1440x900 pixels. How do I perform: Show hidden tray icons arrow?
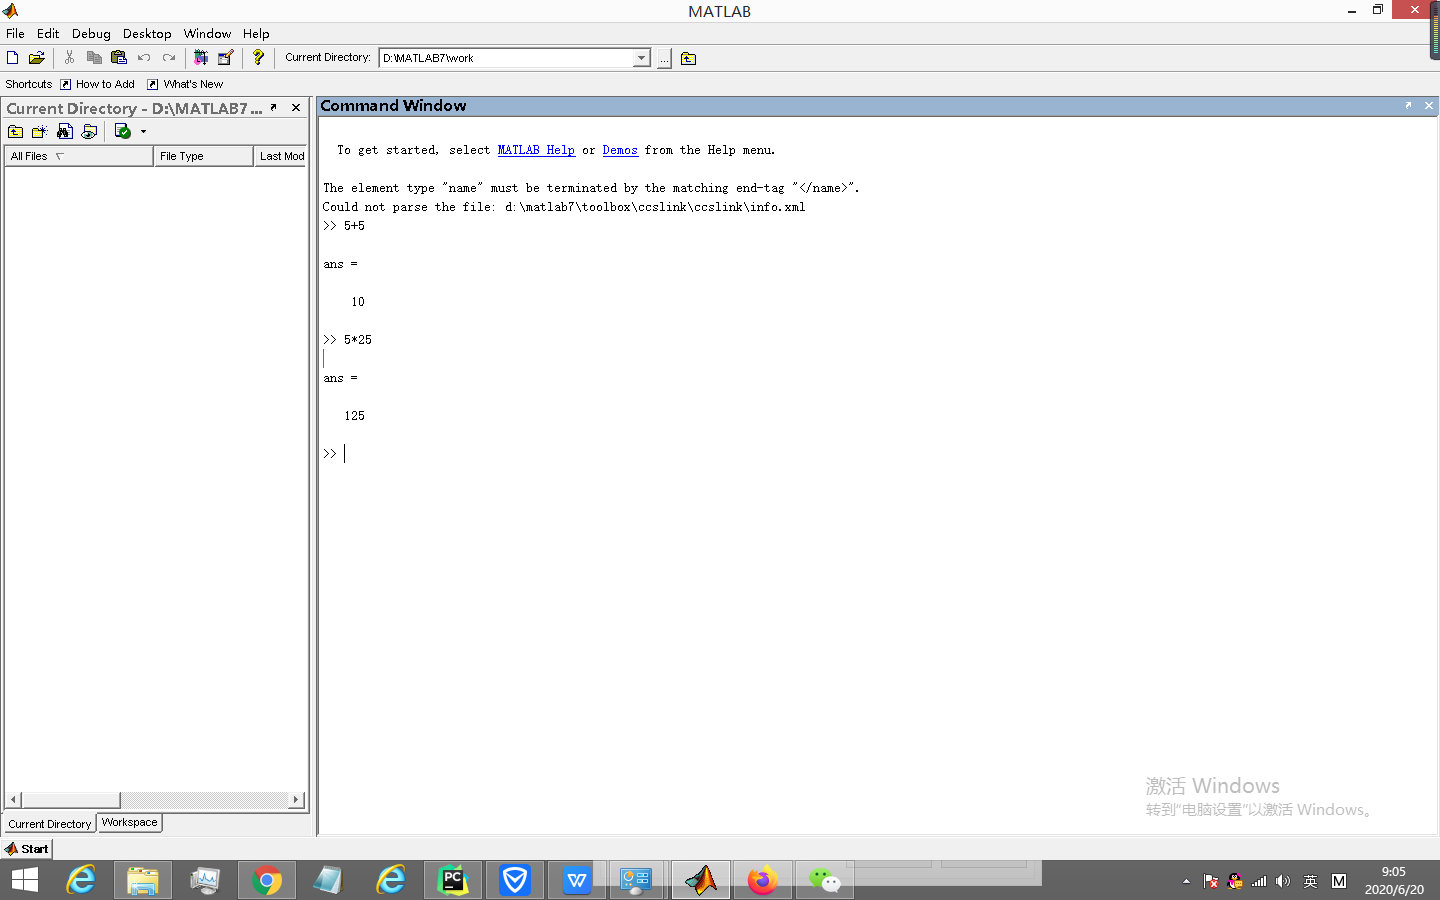click(1186, 881)
